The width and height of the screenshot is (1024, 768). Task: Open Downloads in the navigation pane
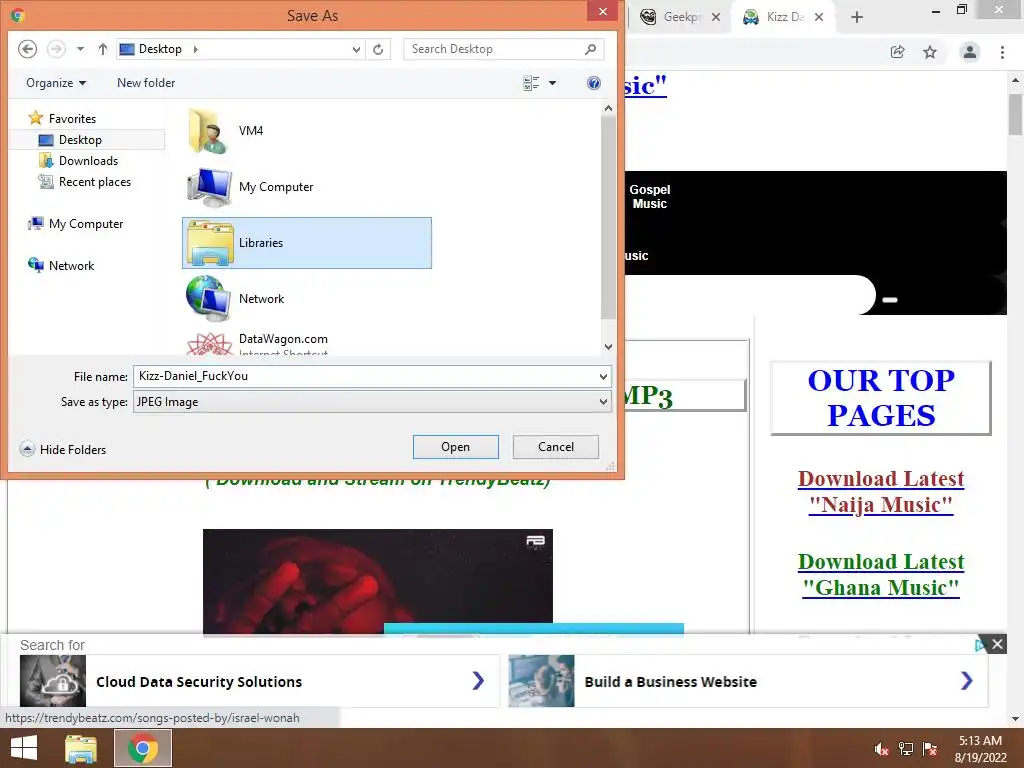pos(78,161)
